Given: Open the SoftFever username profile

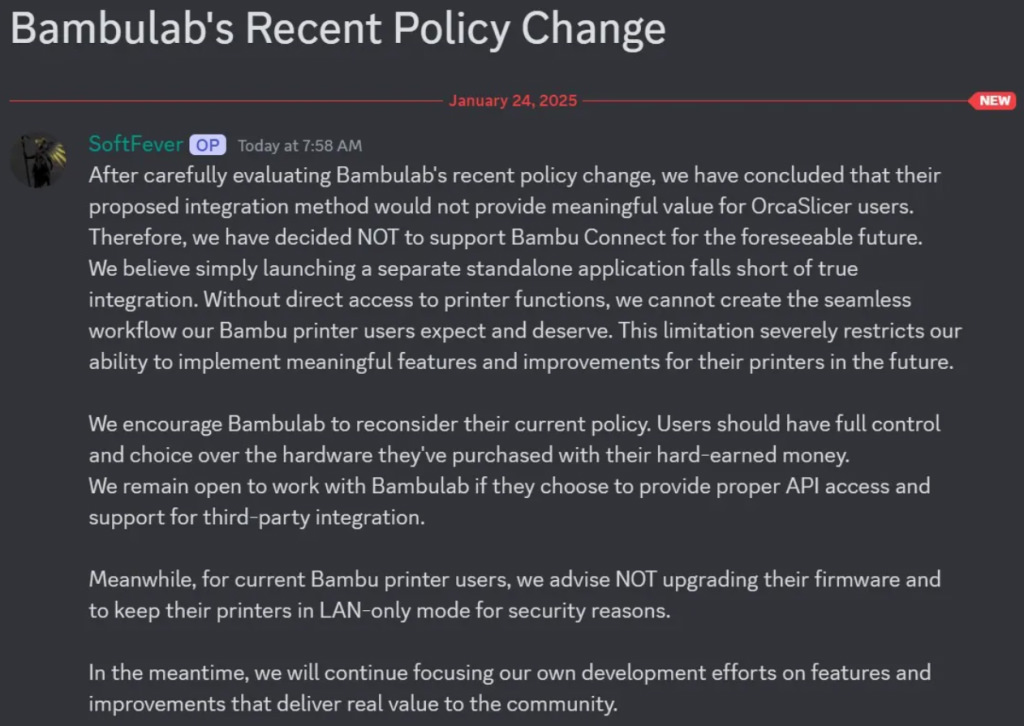Looking at the screenshot, I should [135, 144].
